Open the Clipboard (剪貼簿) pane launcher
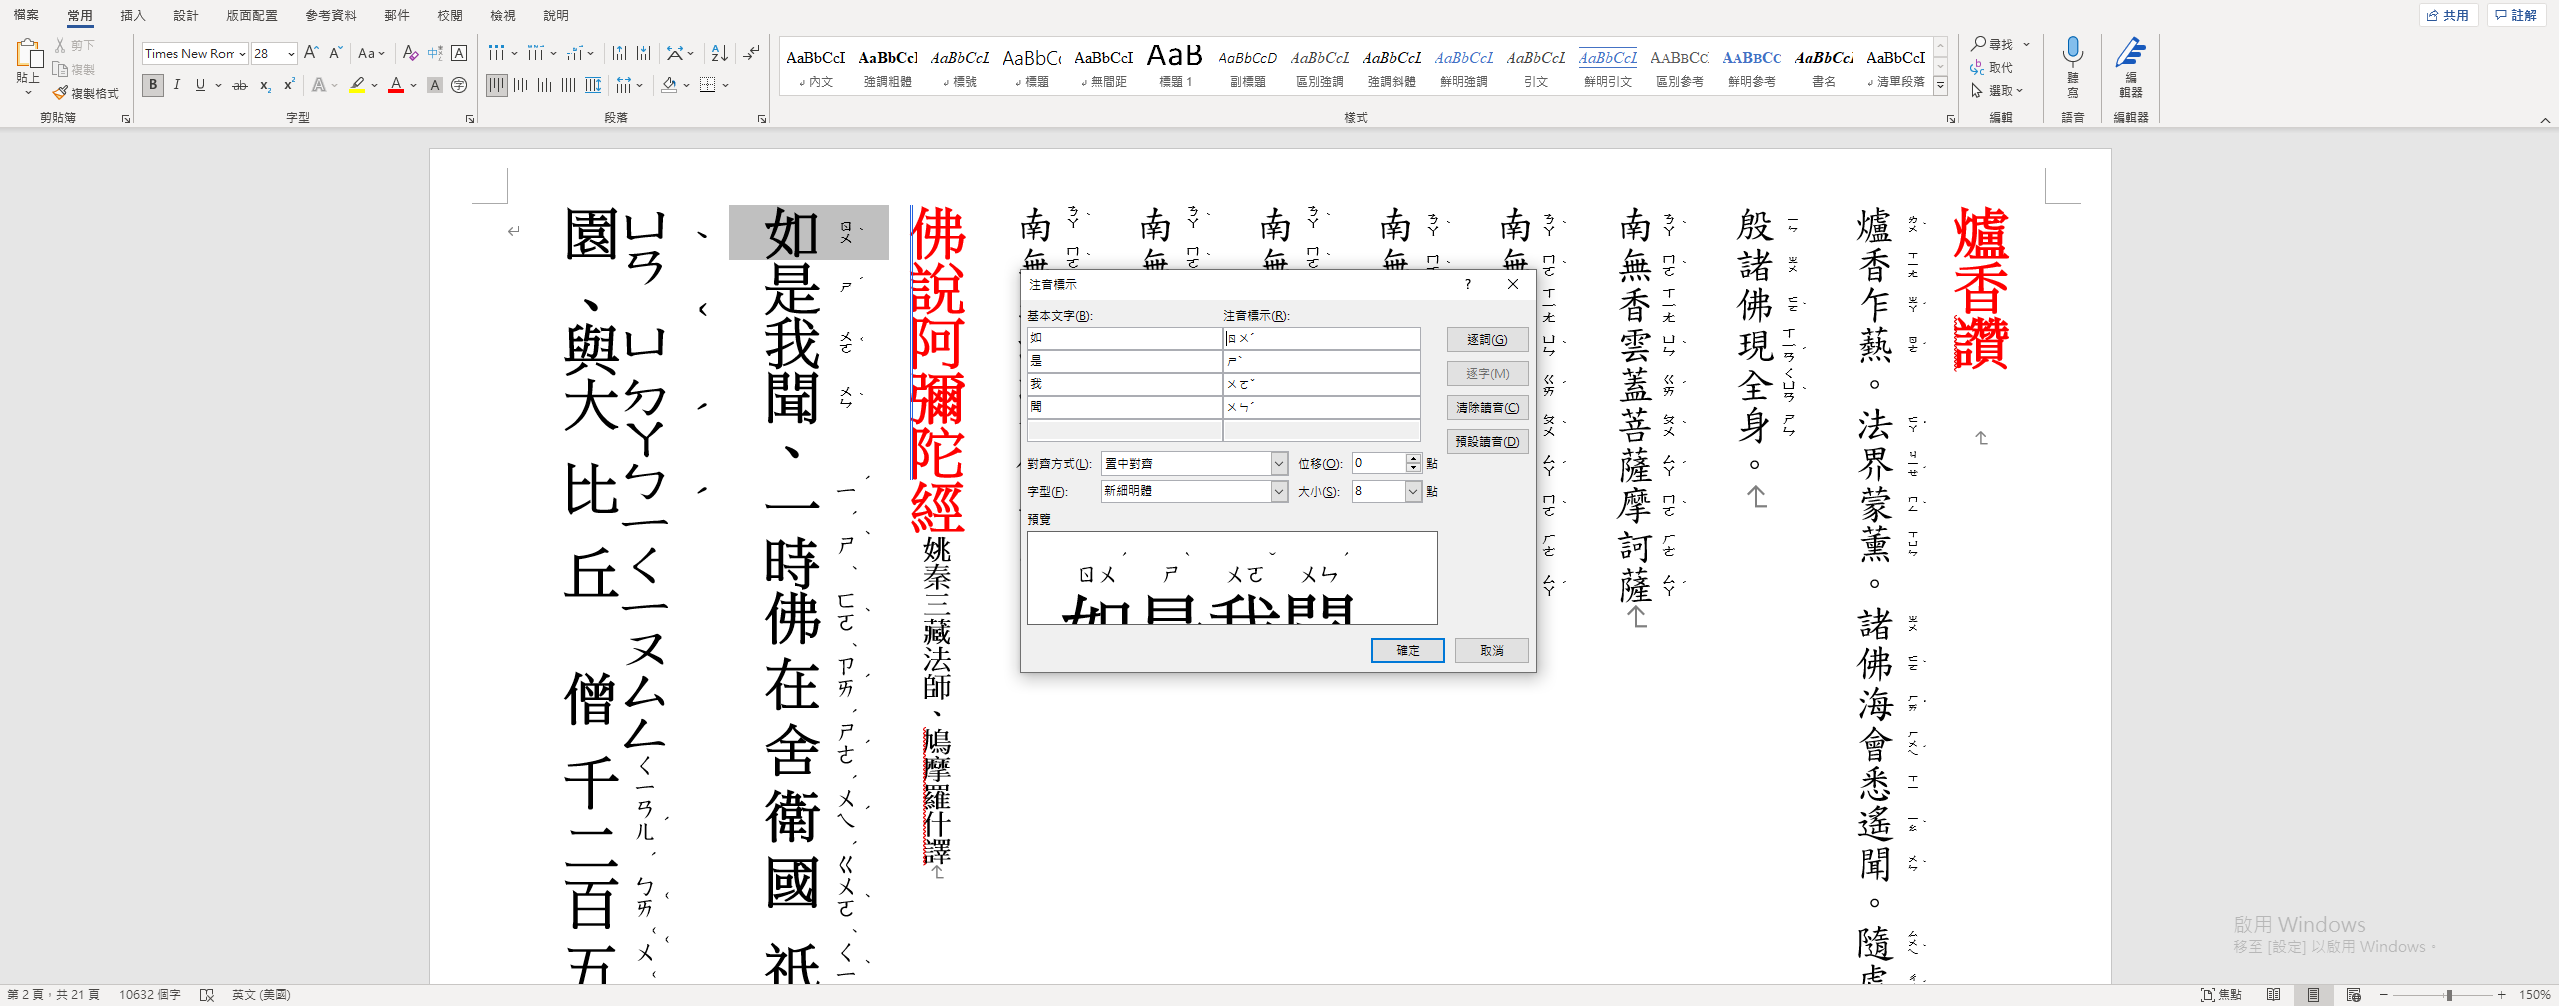 pos(126,119)
